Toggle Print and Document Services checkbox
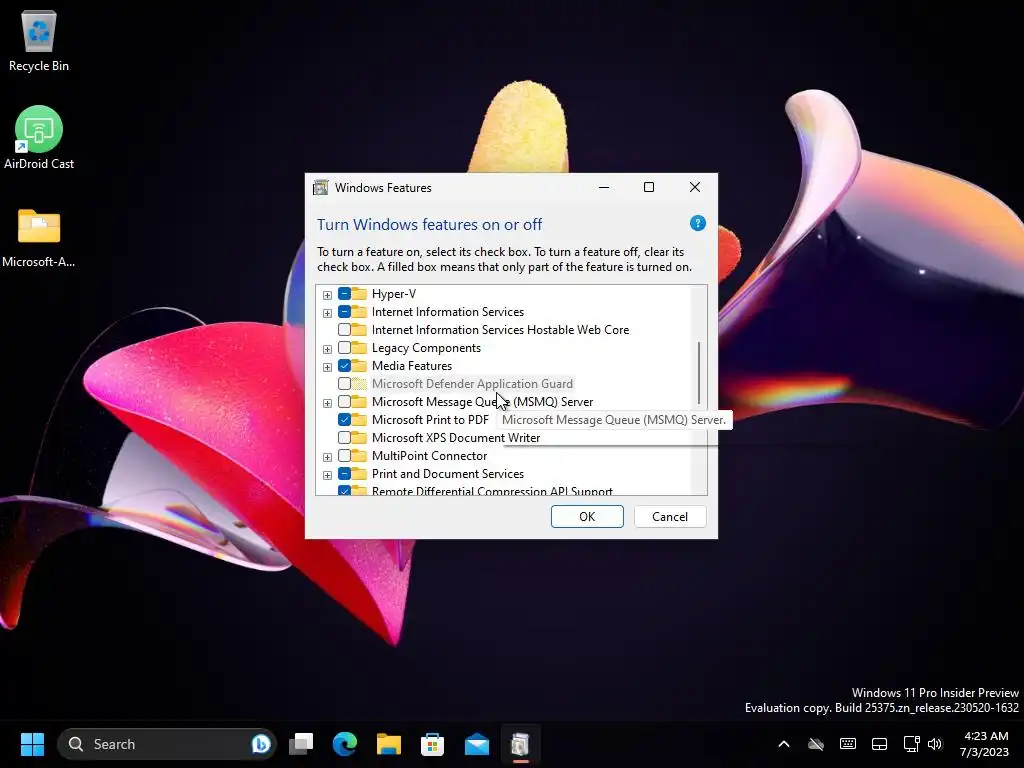Screen dimensions: 1024x768 pyautogui.click(x=344, y=473)
